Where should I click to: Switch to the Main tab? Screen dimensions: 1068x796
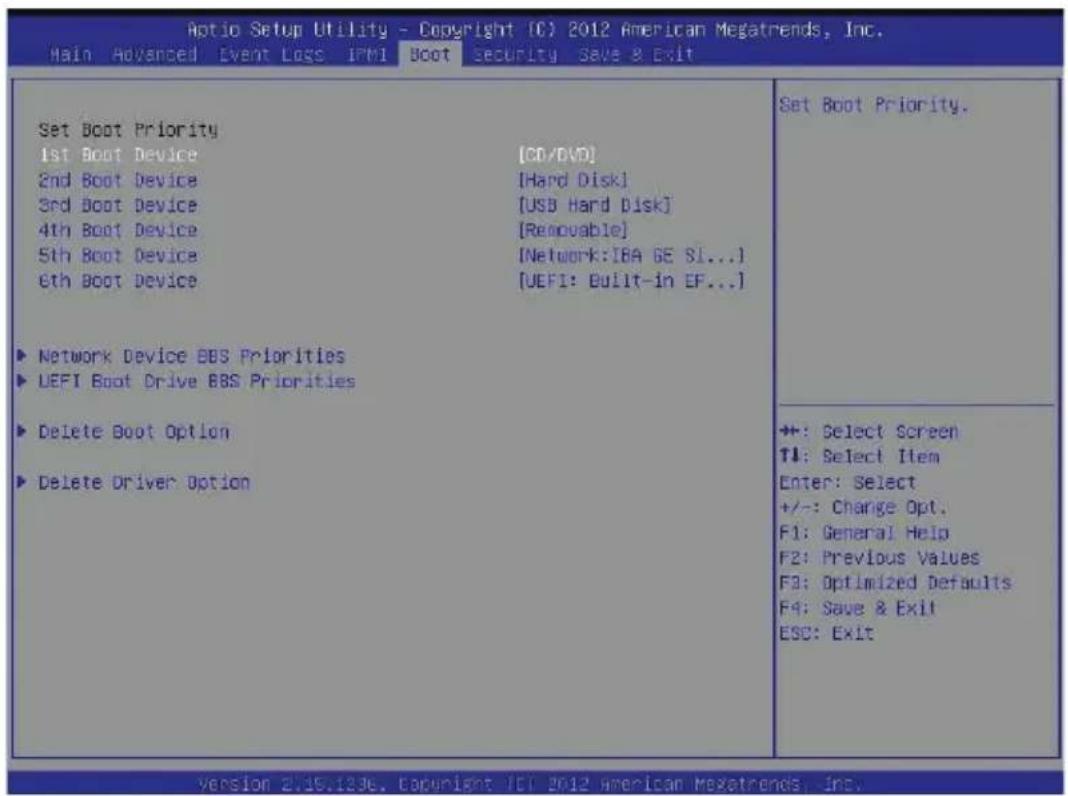coord(71,54)
